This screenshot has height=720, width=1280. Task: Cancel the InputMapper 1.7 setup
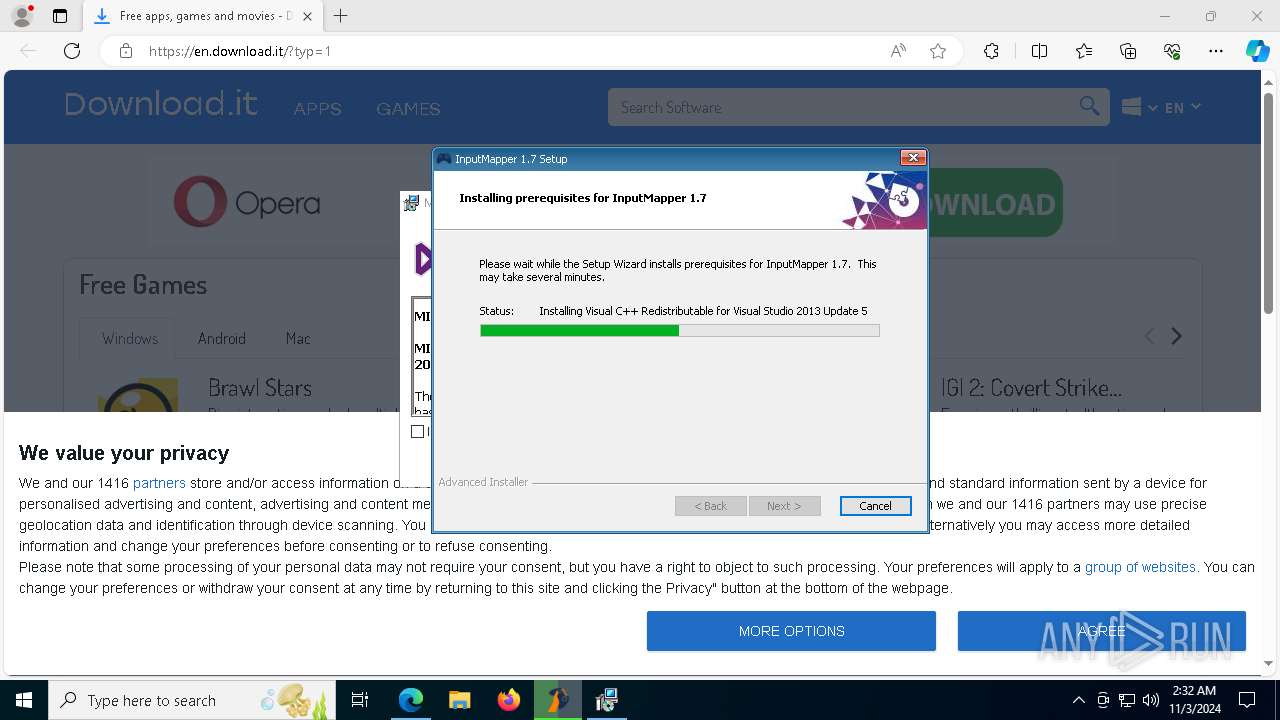pyautogui.click(x=875, y=506)
